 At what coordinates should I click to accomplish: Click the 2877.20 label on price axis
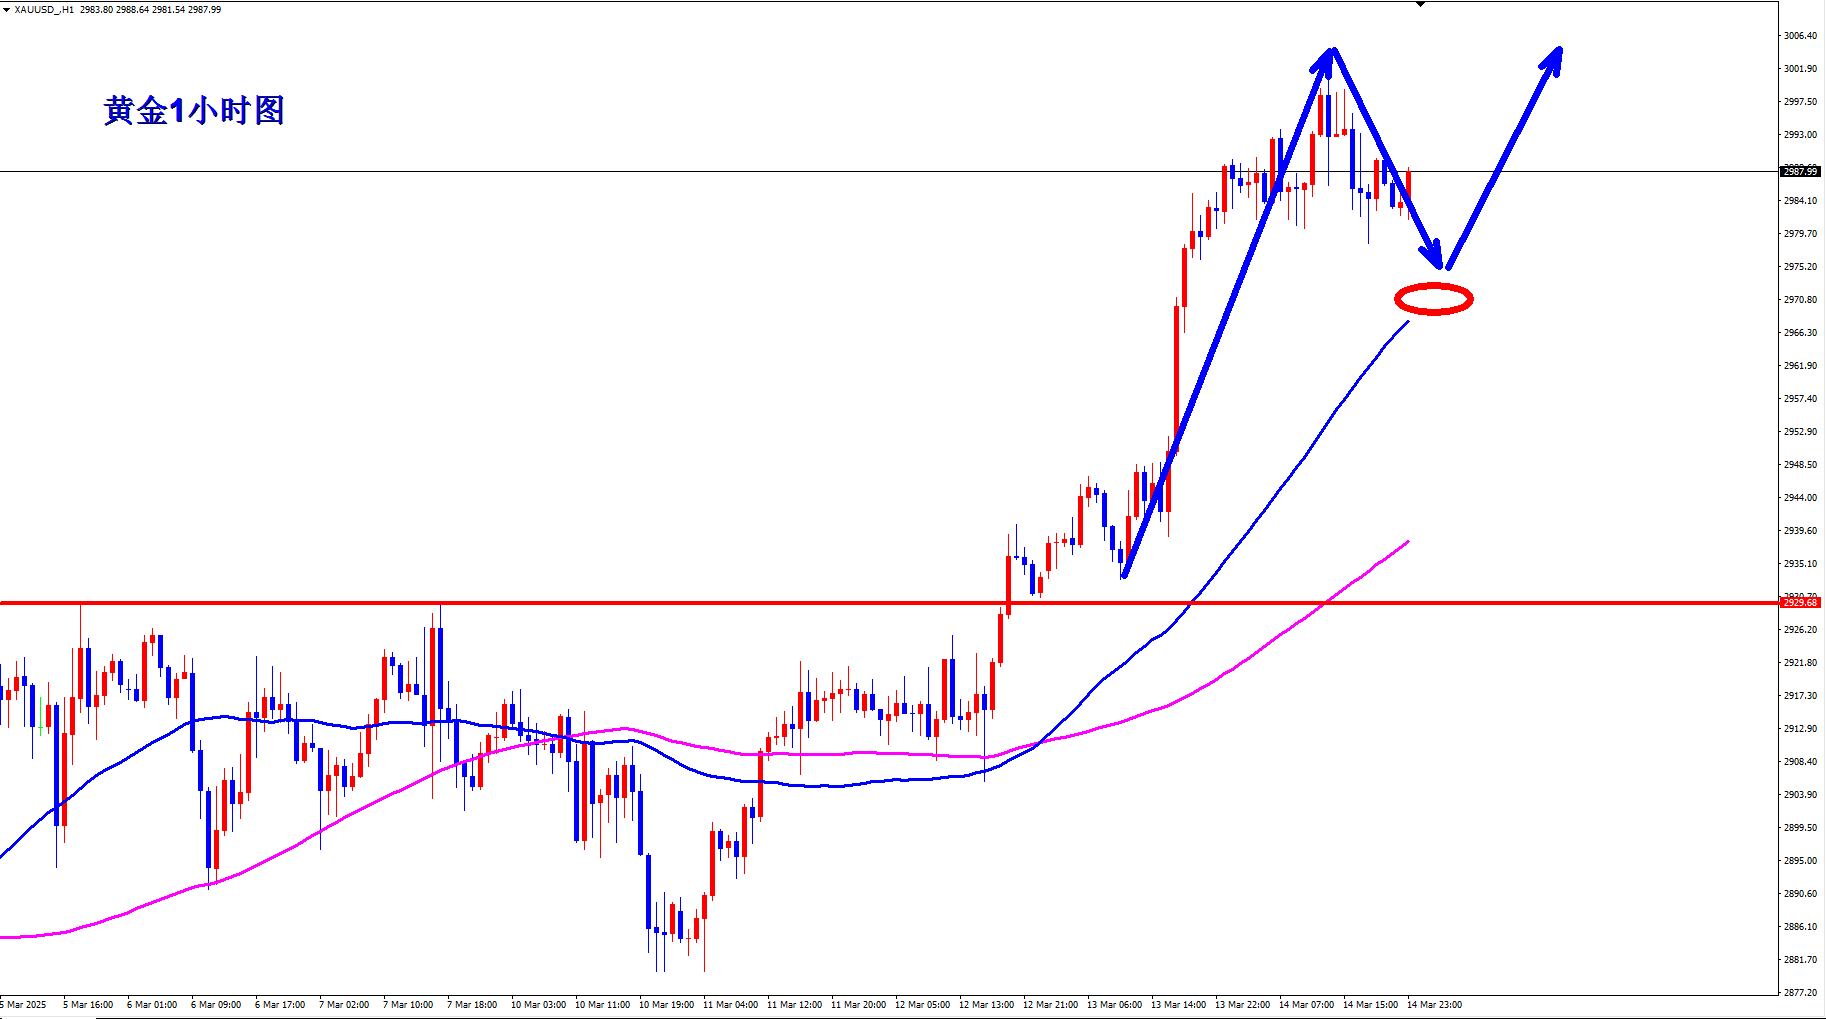(x=1800, y=993)
